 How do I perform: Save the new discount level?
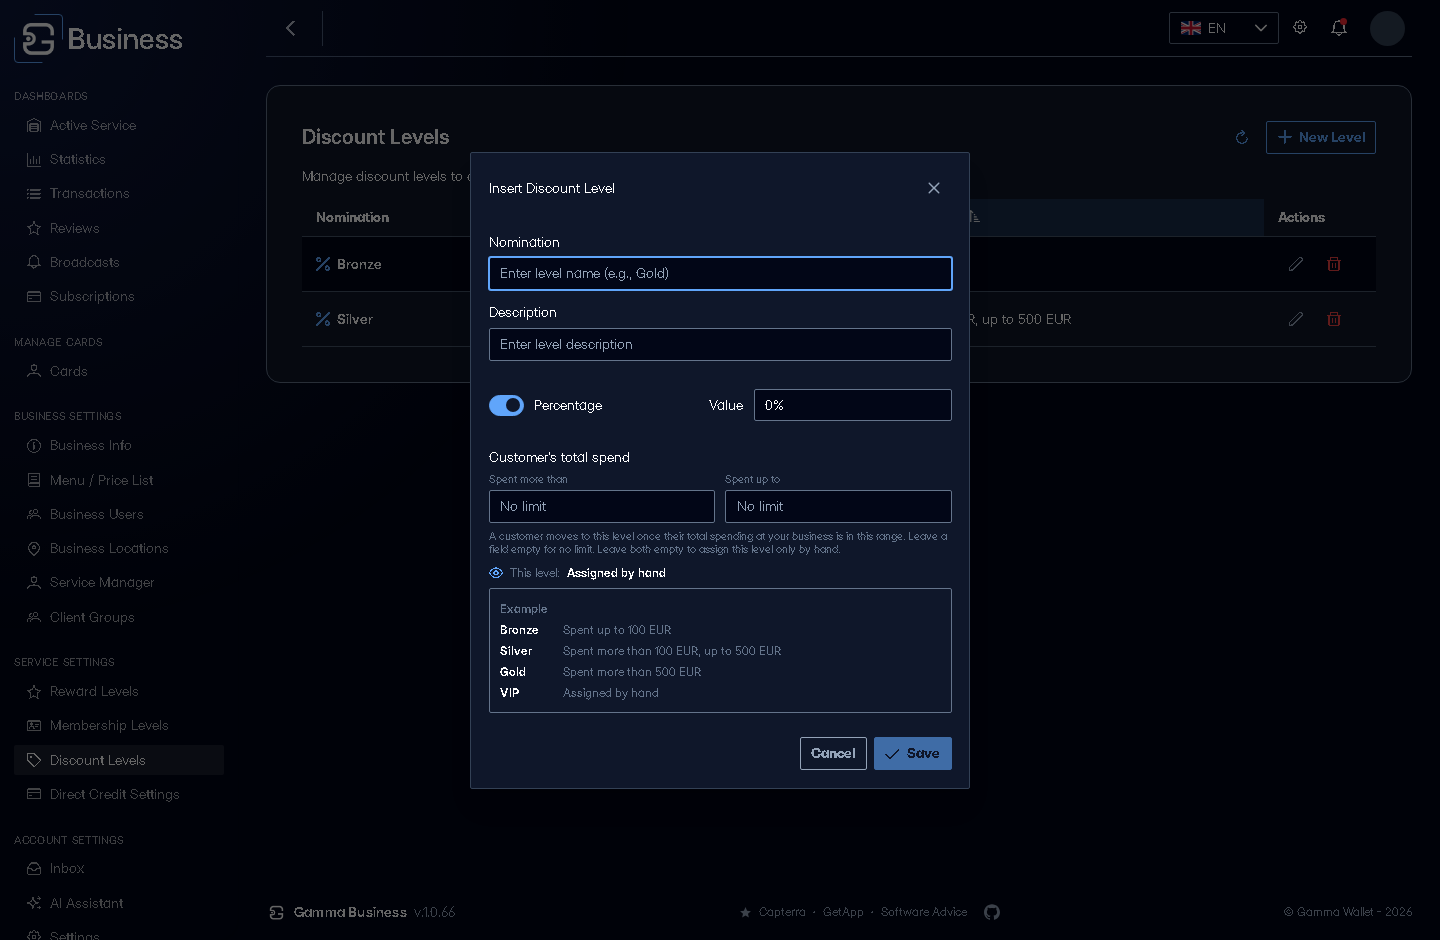[x=913, y=754]
